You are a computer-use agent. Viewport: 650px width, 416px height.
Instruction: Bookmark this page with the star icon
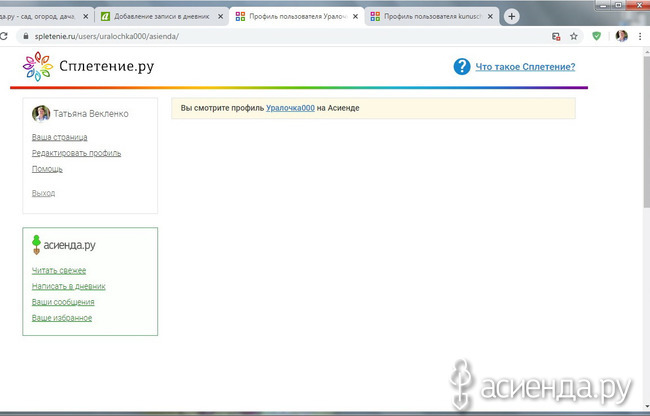pyautogui.click(x=574, y=35)
